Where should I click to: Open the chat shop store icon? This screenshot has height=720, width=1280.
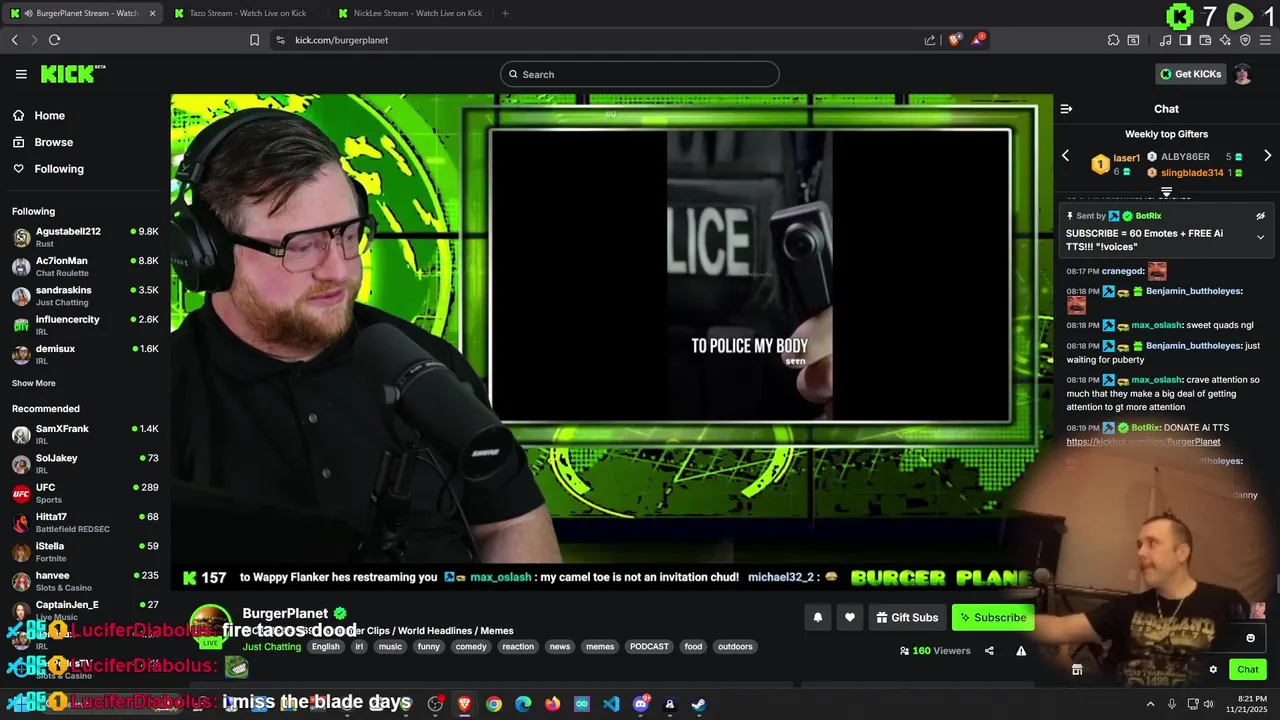click(x=1077, y=670)
